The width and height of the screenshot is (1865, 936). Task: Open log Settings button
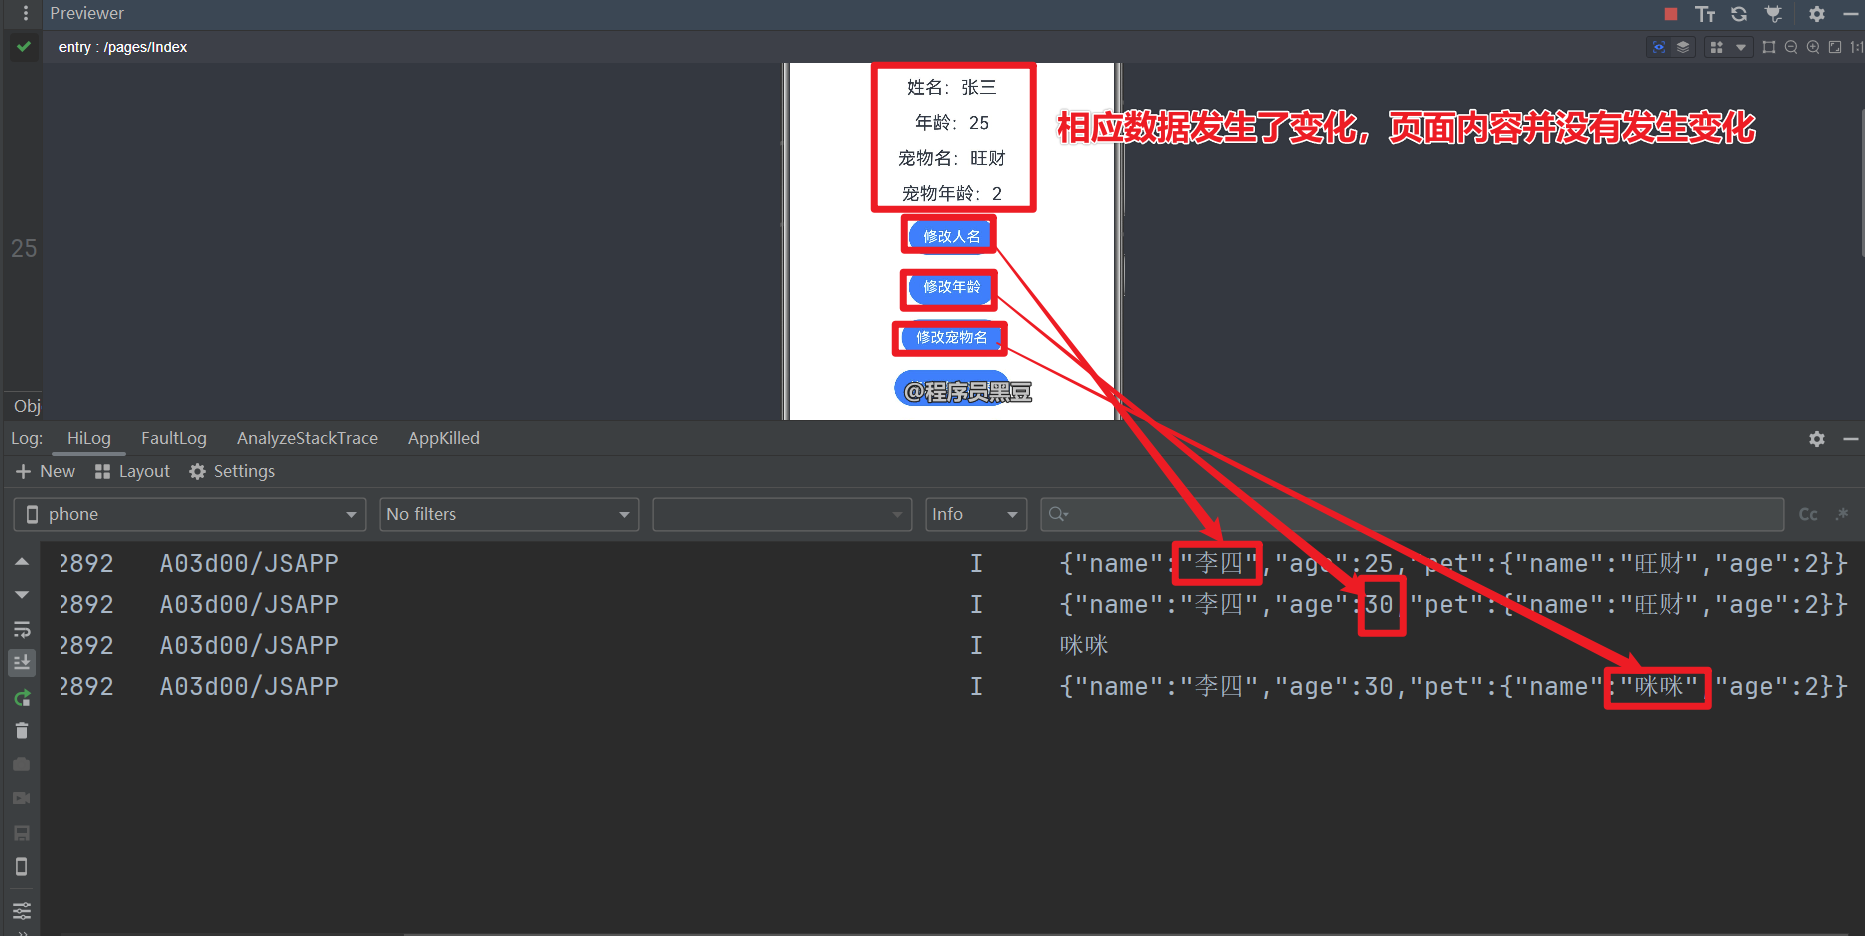tap(232, 471)
